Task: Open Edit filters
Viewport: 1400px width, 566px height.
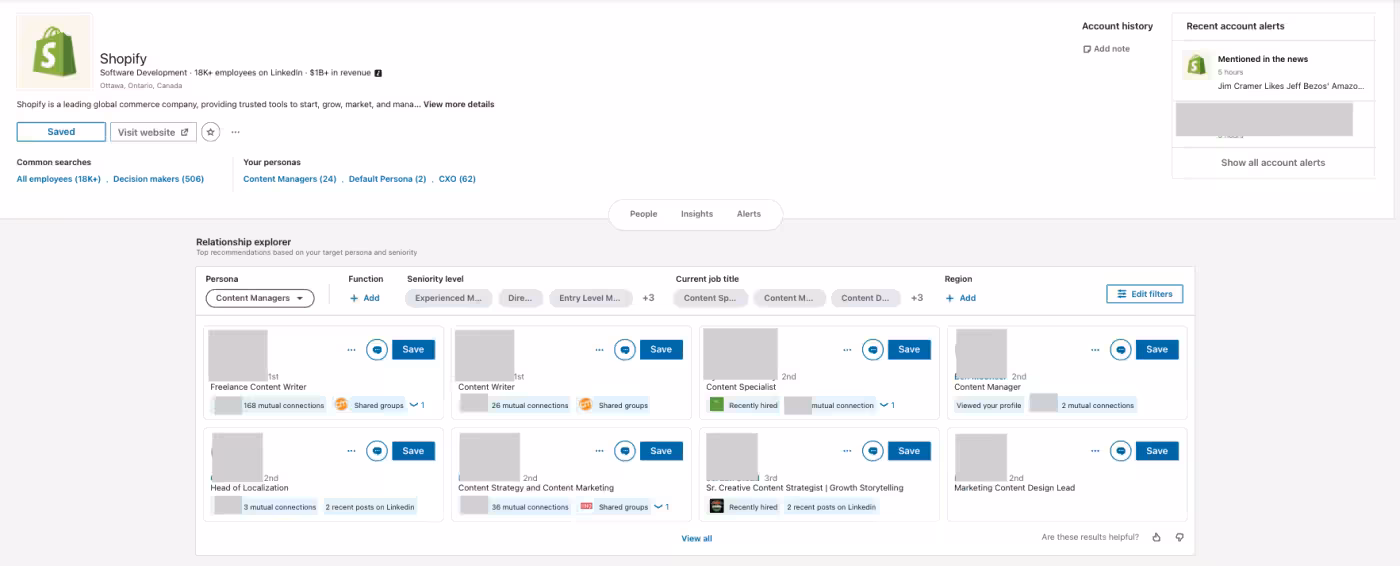Action: (1145, 294)
